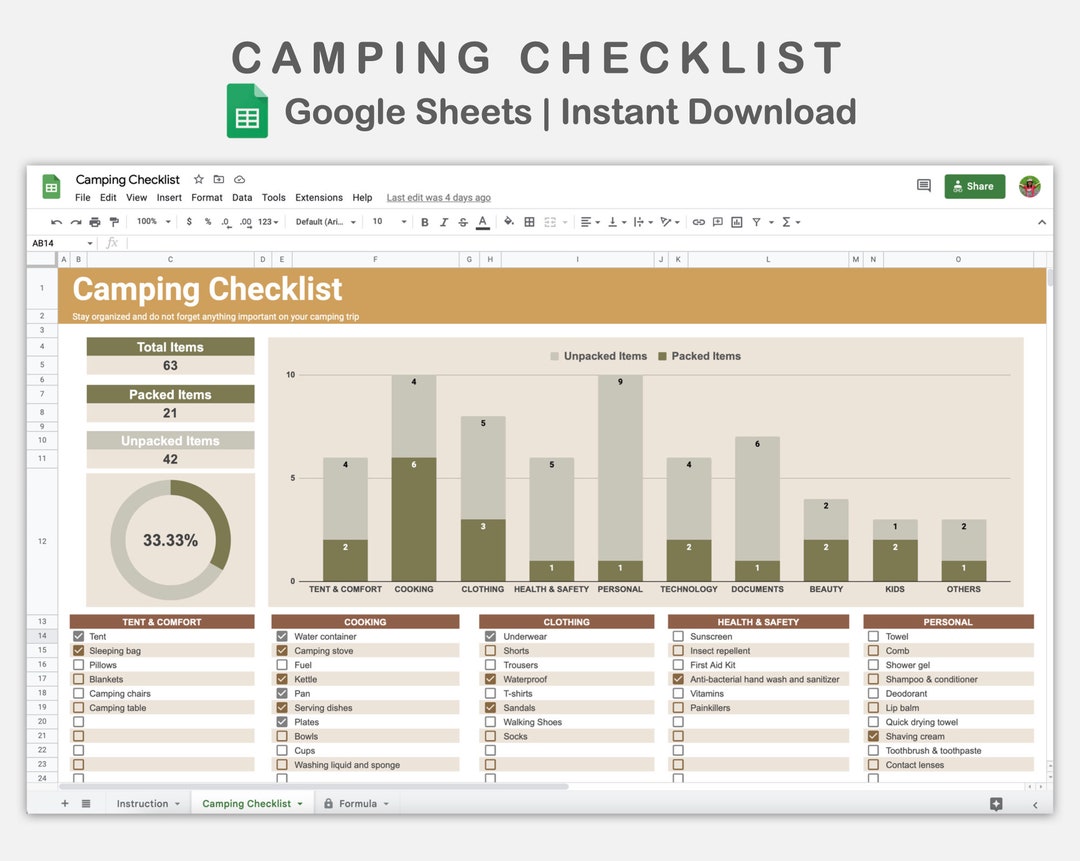Check the Blankets checkbox
This screenshot has width=1080, height=861.
78,678
